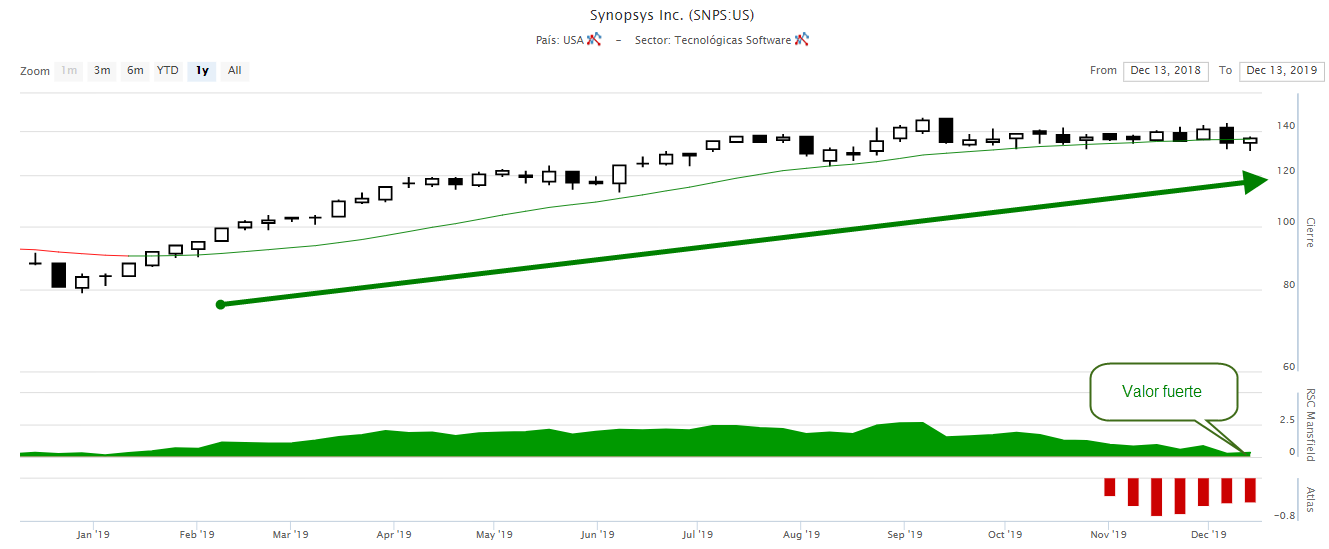This screenshot has height=549, width=1329.
Task: Click the RSC Mansfield axis label
Action: point(1310,423)
